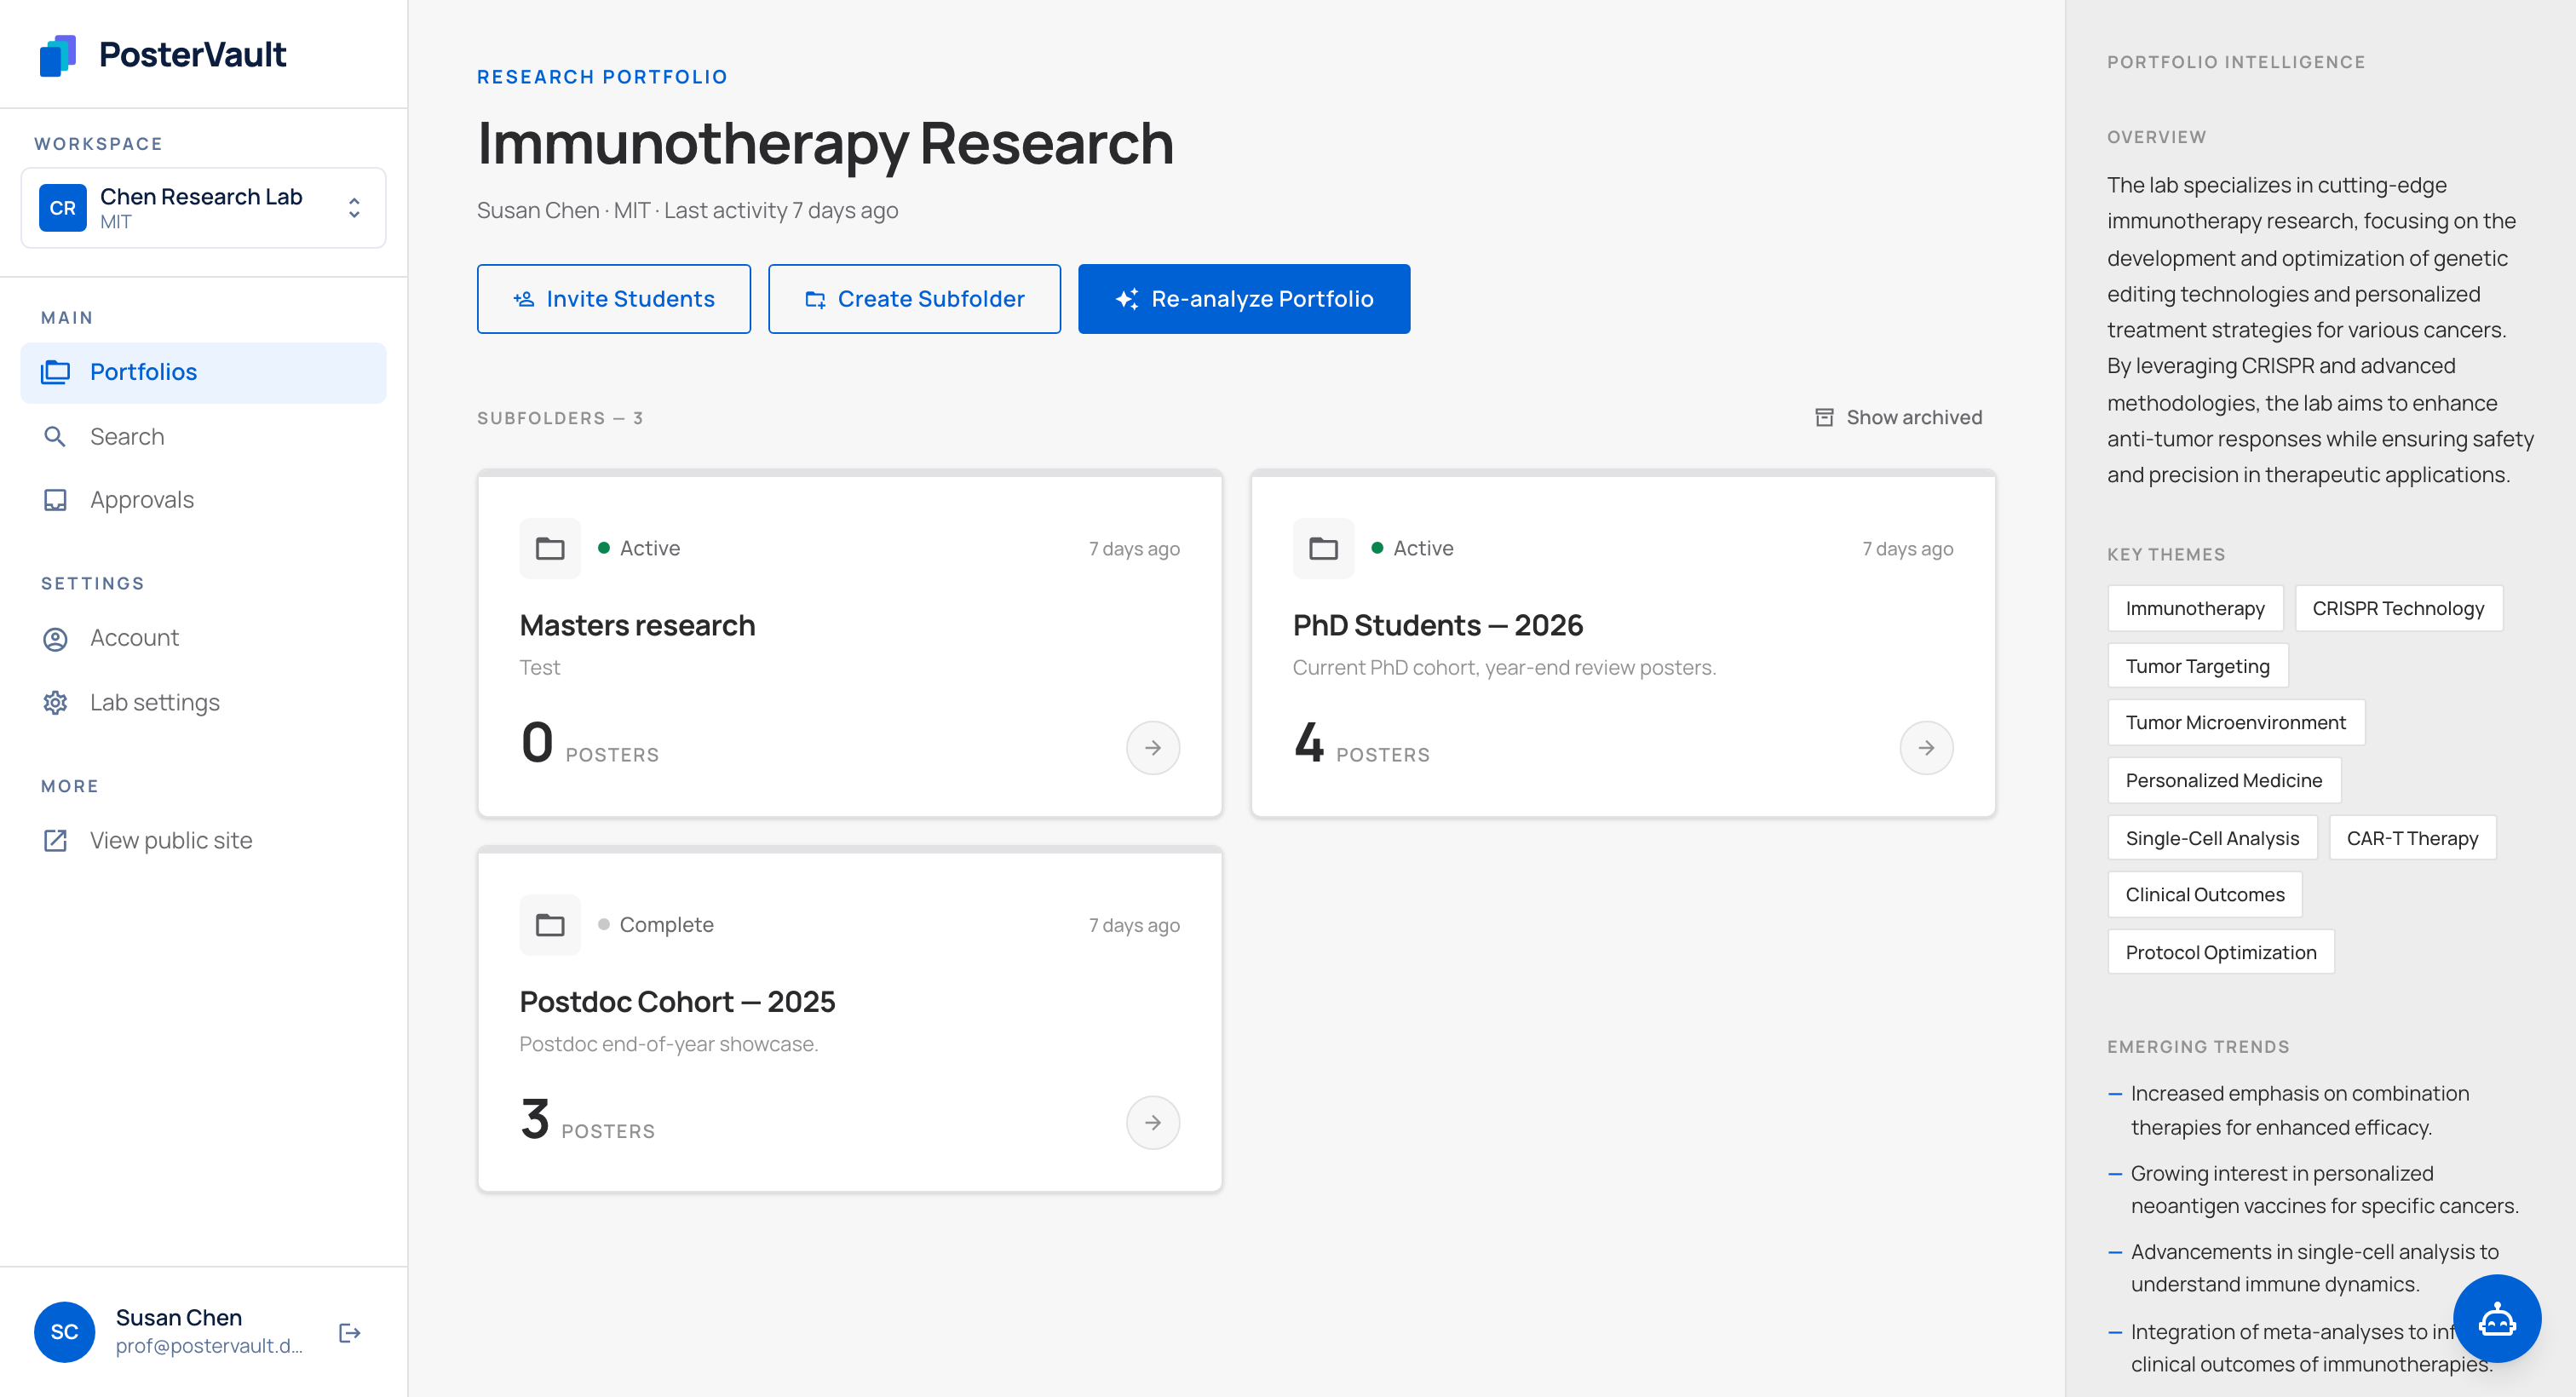Click folder icon on PhD Students card
2576x1397 pixels.
[x=1323, y=548]
